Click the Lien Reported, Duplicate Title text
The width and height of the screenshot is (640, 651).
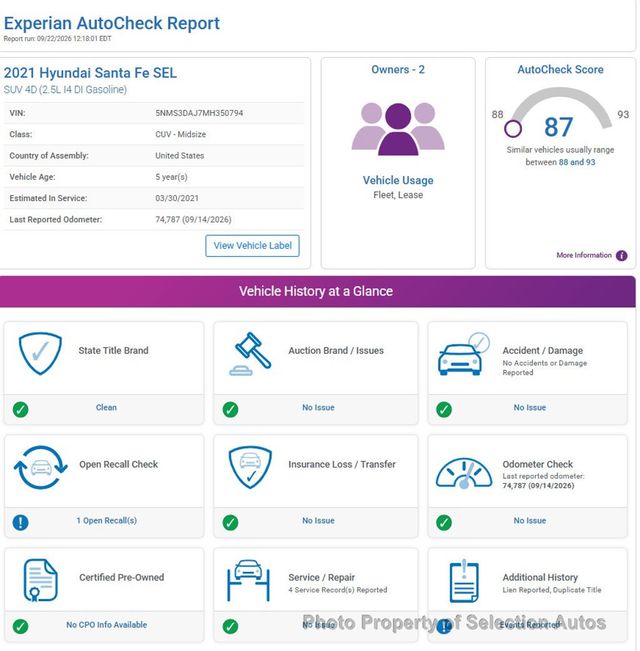552,590
